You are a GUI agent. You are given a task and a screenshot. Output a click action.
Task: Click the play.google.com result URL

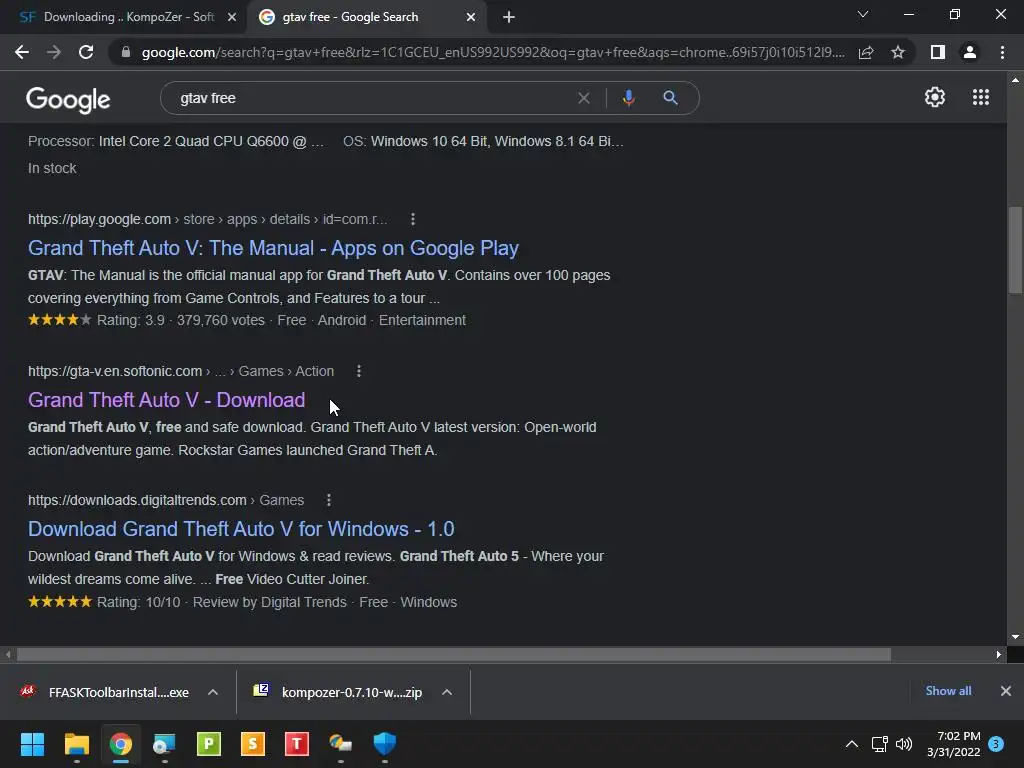point(208,219)
